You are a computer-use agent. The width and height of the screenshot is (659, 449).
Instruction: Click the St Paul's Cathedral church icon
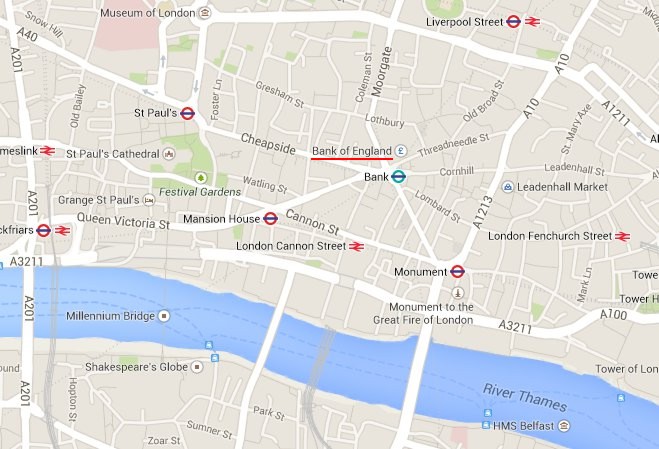169,154
